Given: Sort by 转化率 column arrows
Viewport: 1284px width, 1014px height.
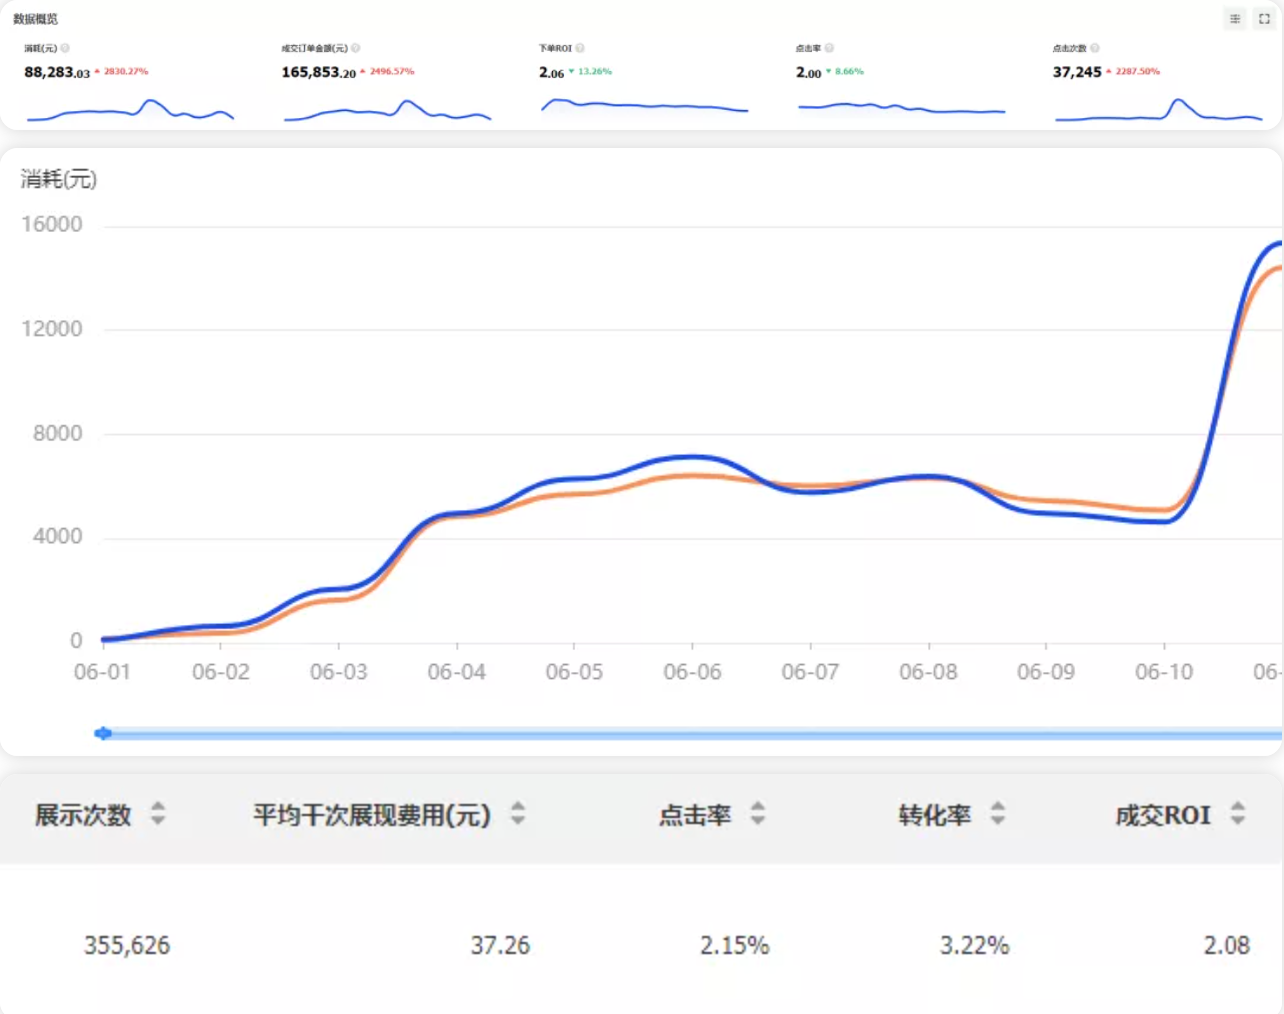Looking at the screenshot, I should [998, 813].
